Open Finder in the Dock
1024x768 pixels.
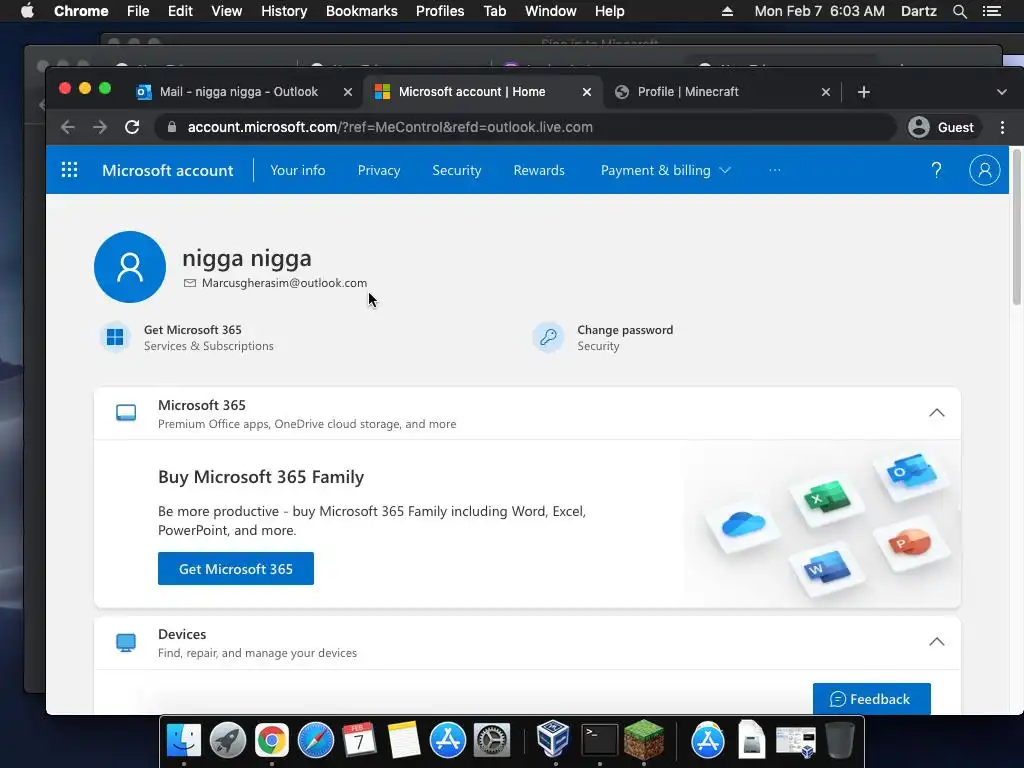[x=184, y=741]
